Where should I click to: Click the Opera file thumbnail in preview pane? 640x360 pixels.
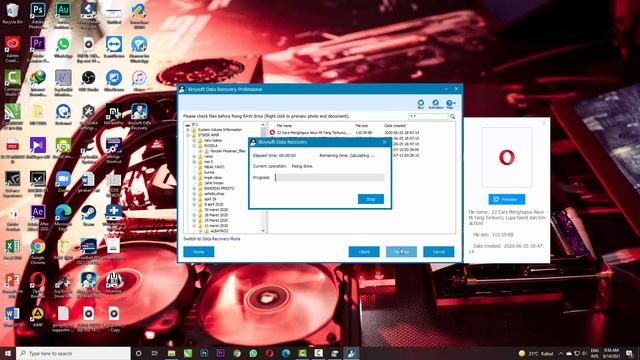click(507, 157)
